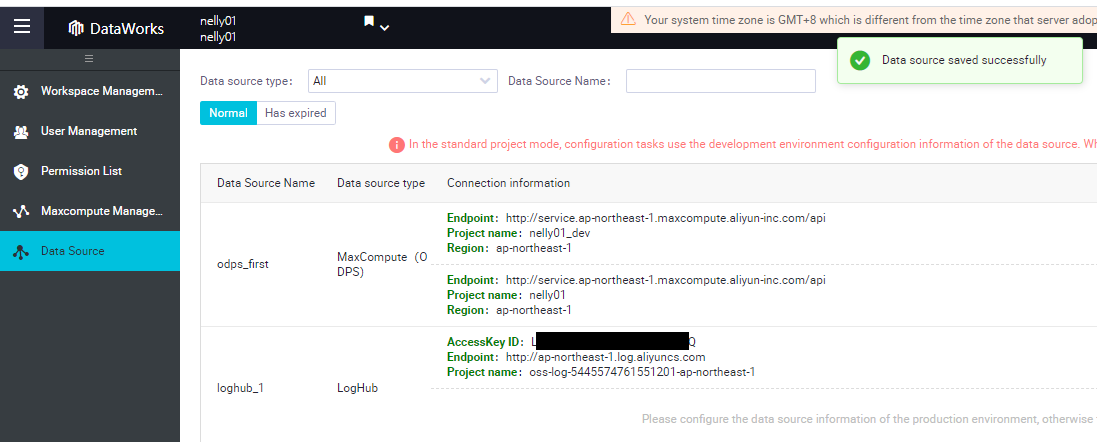Click the Connection information column header
The image size is (1097, 442).
coord(509,183)
